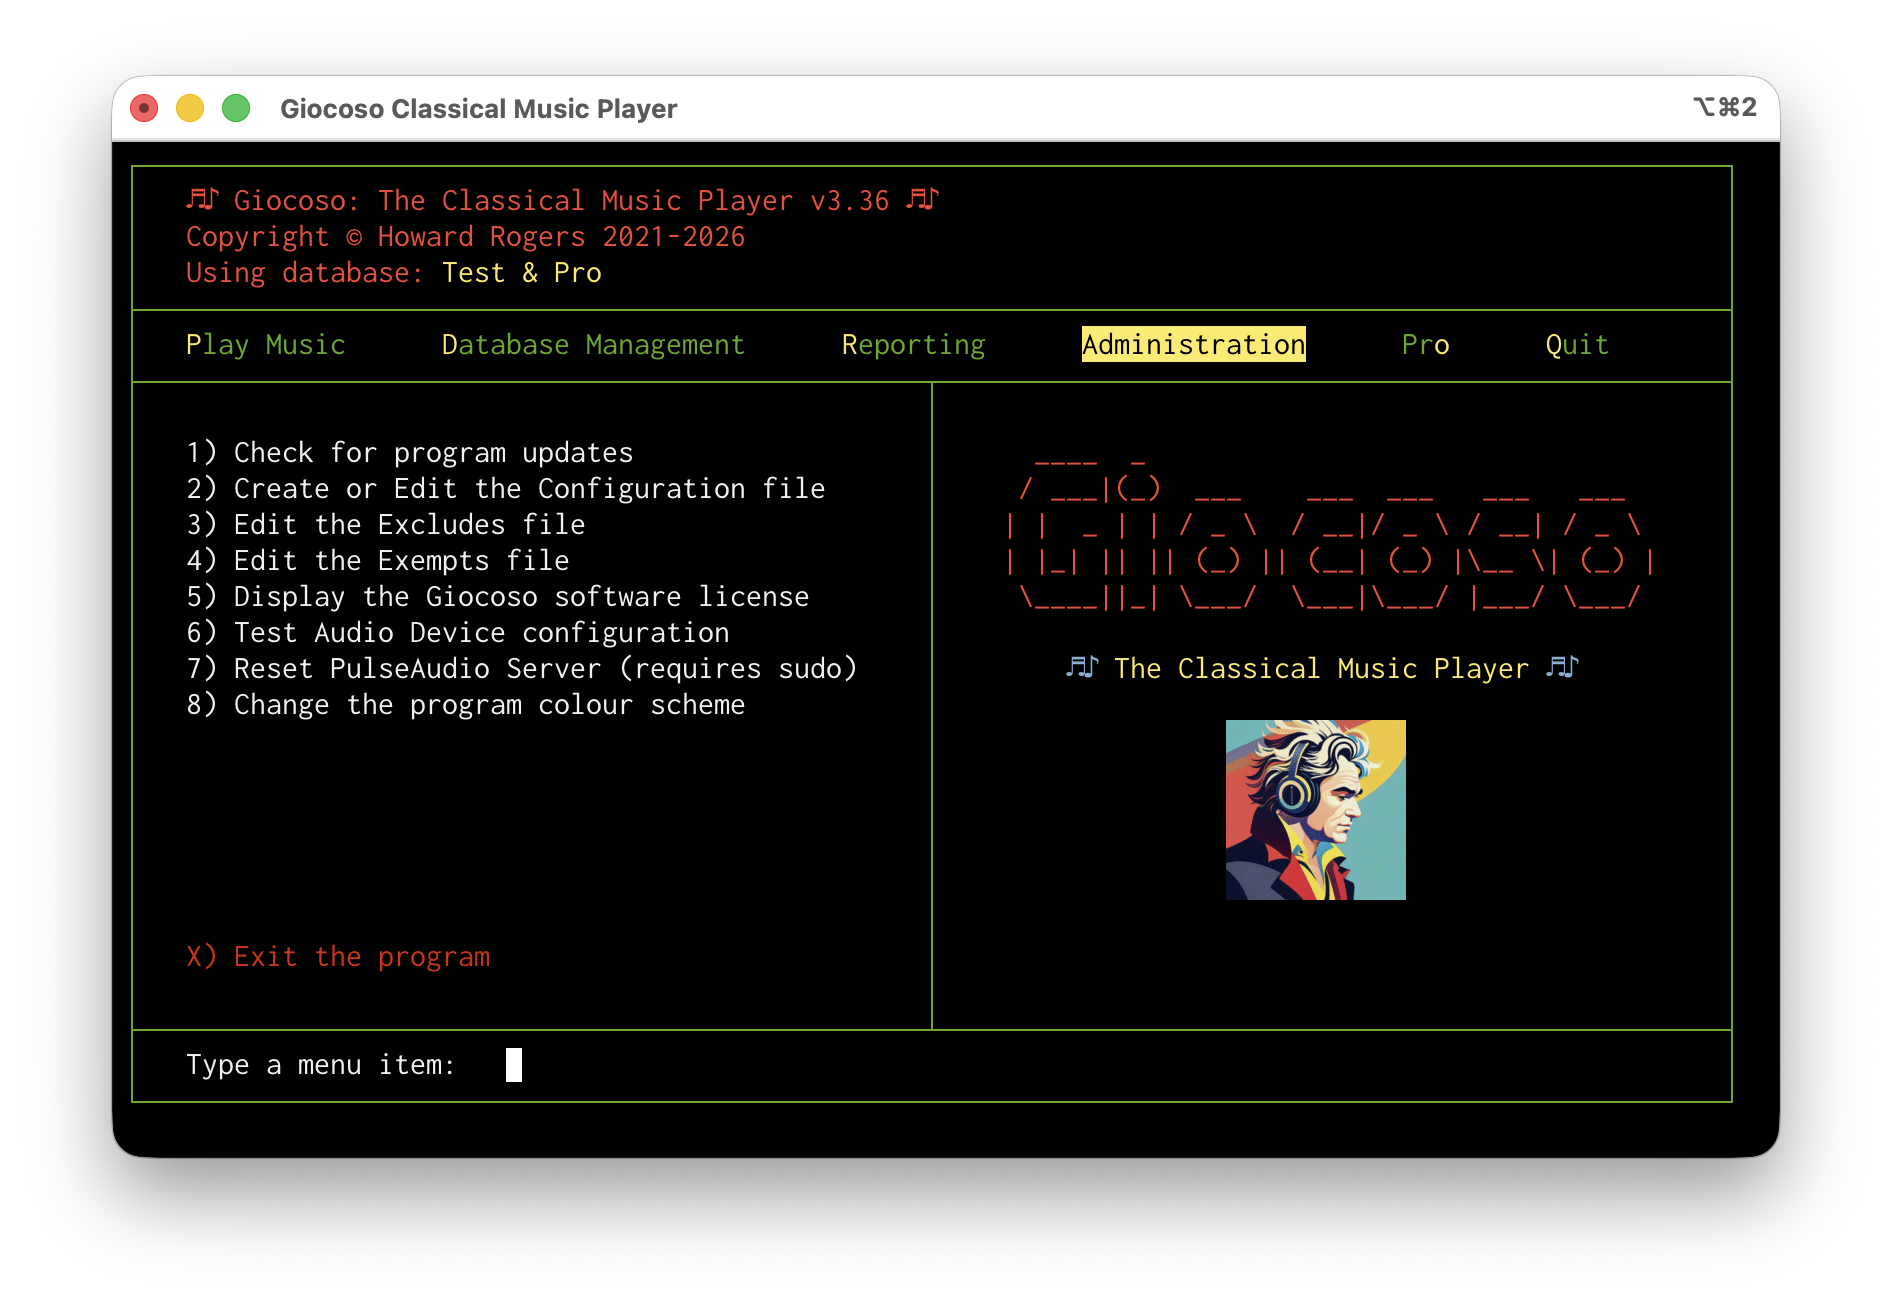
Task: Click the music note icon before Giocoso title
Action: pyautogui.click(x=202, y=200)
